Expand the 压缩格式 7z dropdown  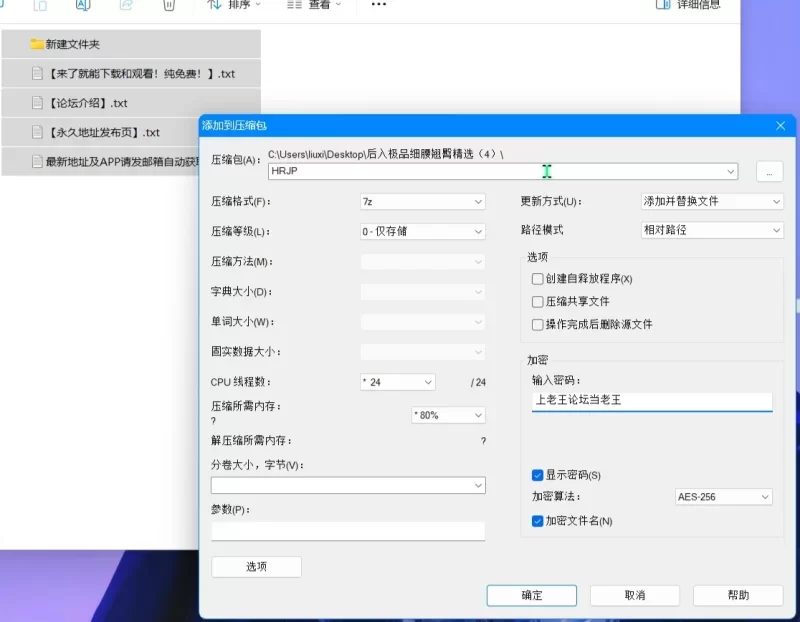pyautogui.click(x=423, y=201)
